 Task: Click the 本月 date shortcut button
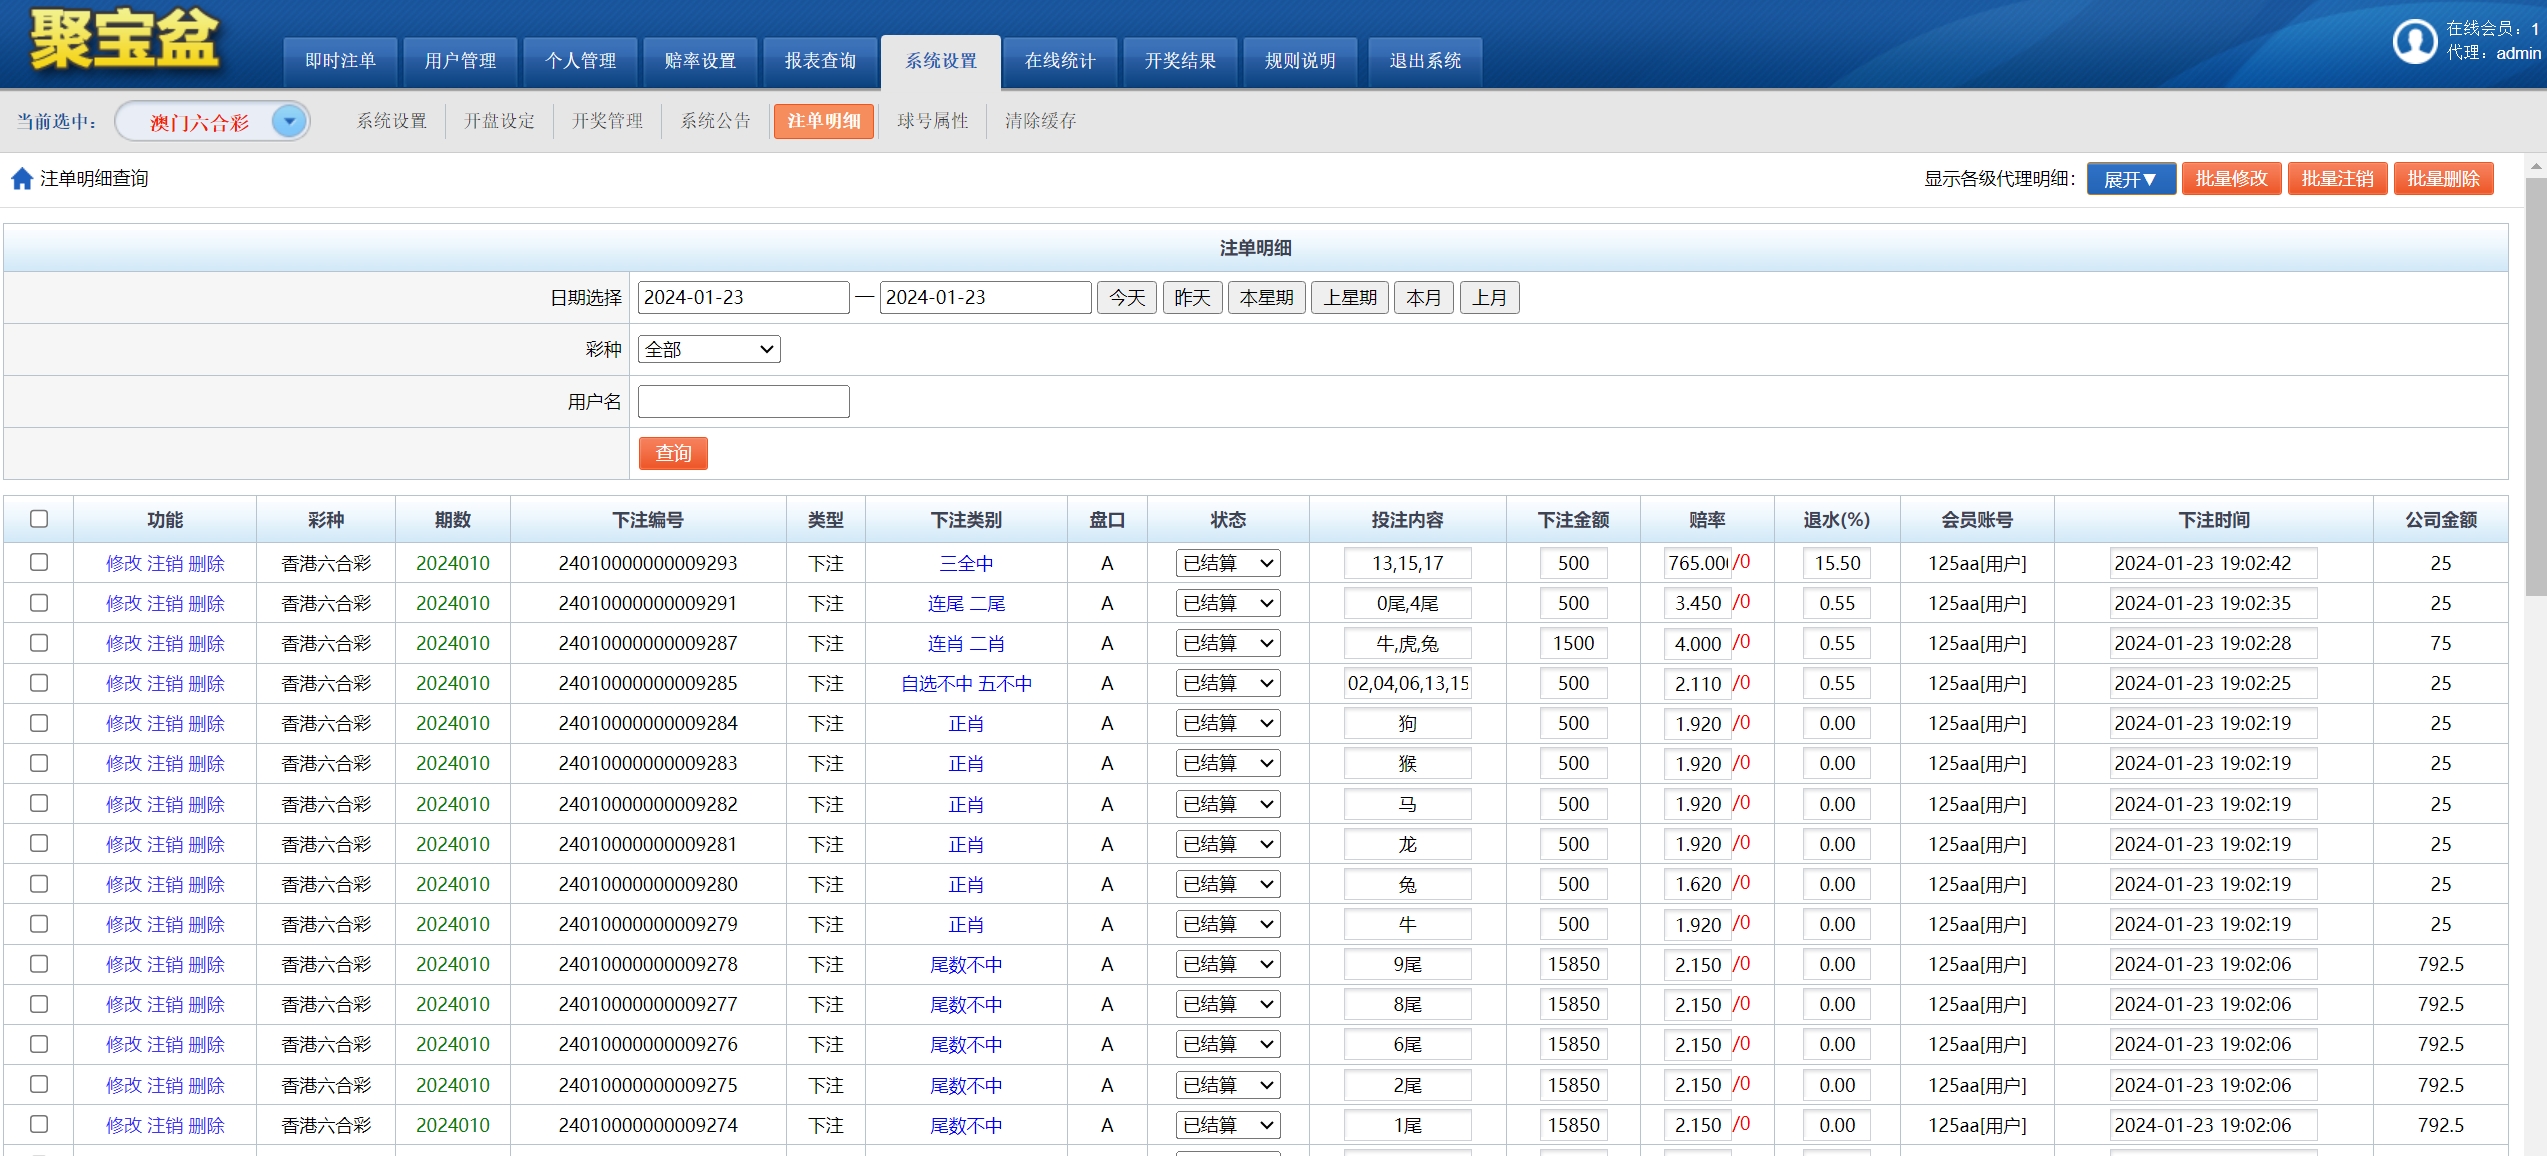click(1424, 298)
